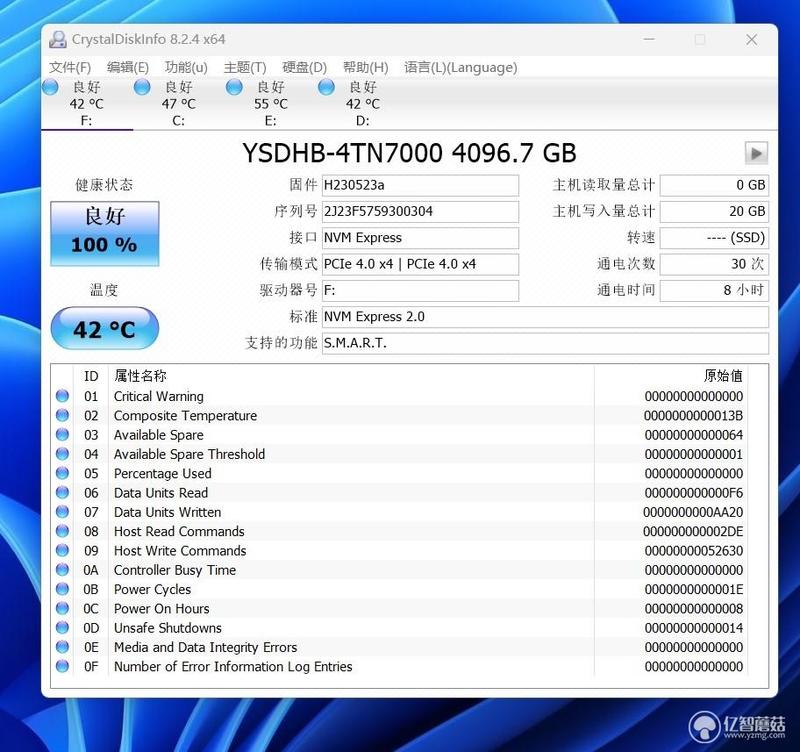Image resolution: width=800 pixels, height=752 pixels.
Task: Click the raw value 000000000013B
Action: coord(693,416)
